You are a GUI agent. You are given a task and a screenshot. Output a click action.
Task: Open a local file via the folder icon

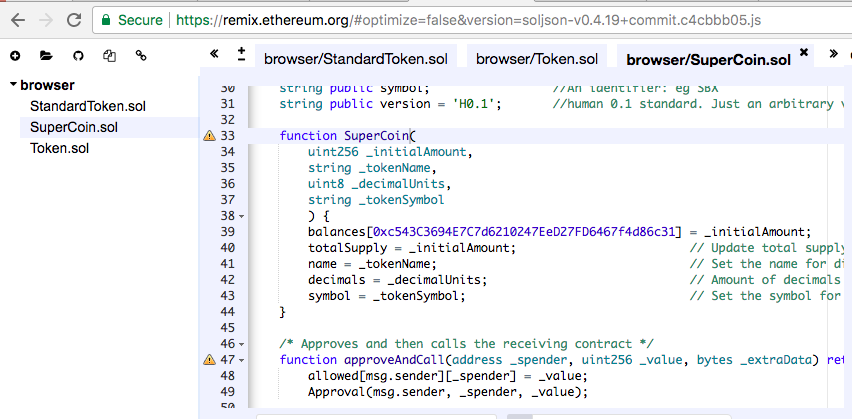pyautogui.click(x=46, y=56)
